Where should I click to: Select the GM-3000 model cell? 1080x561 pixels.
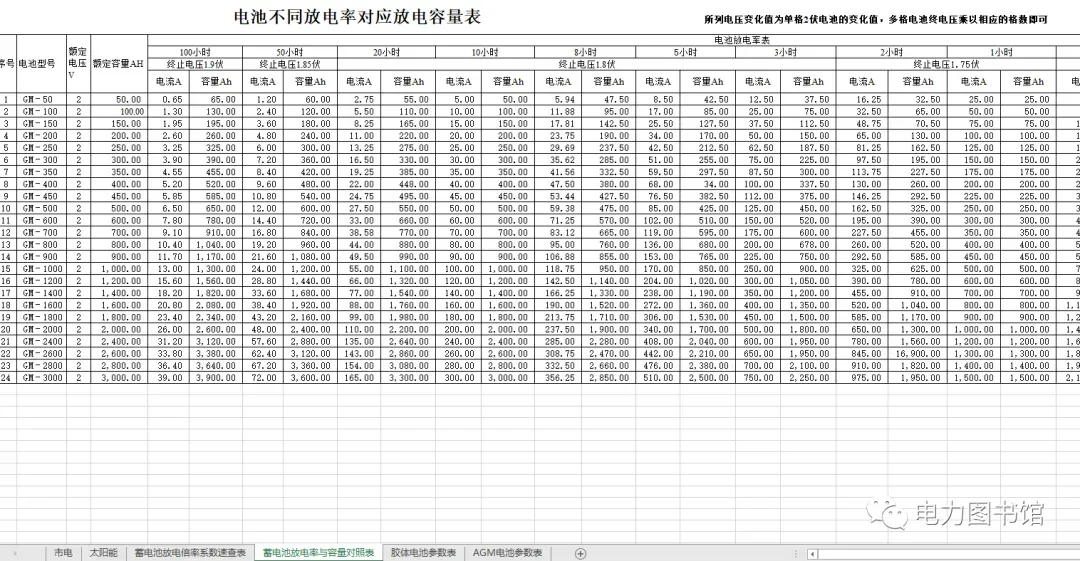(x=41, y=378)
